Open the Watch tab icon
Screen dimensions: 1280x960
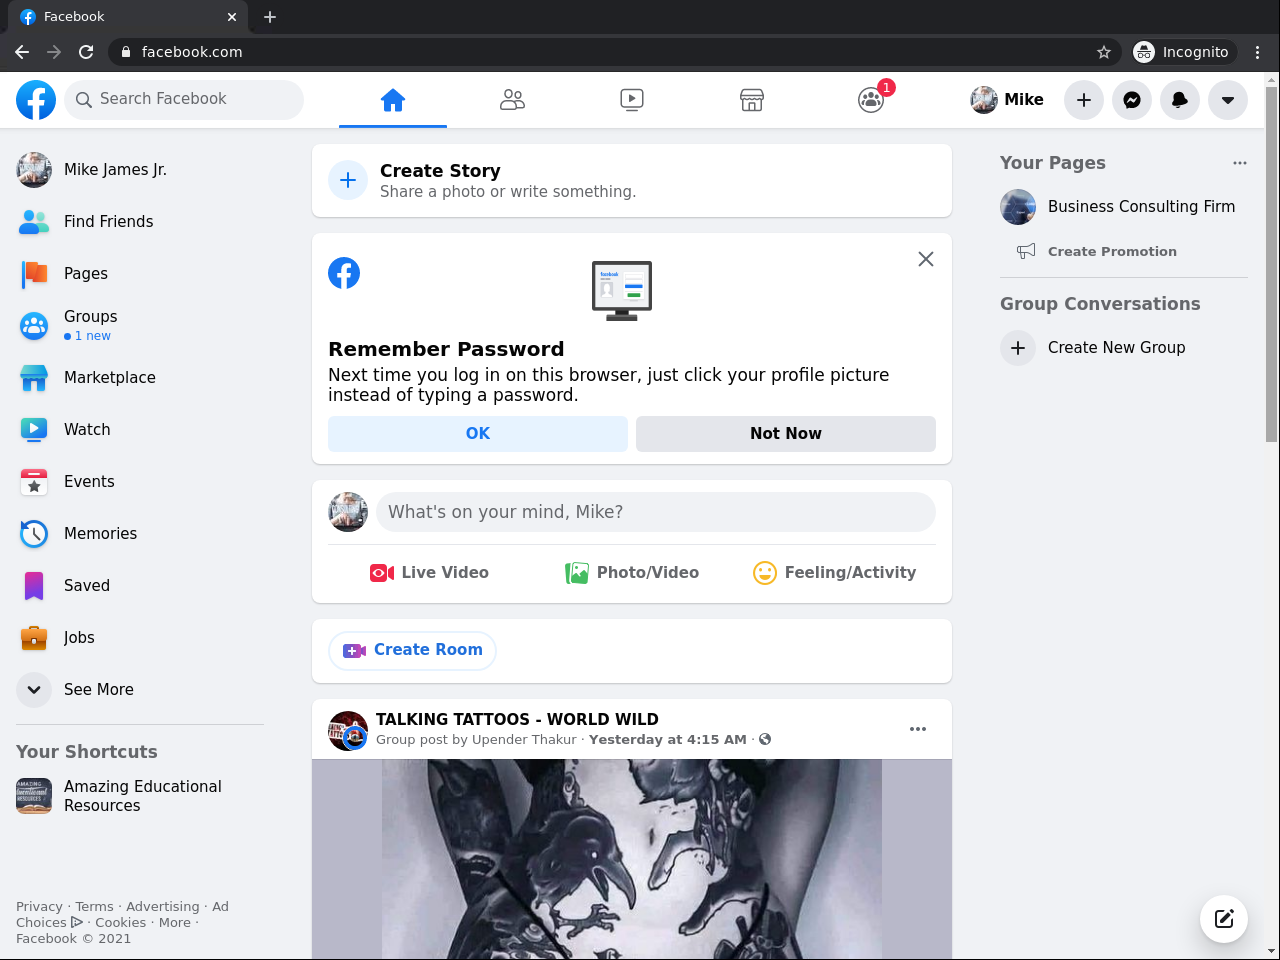pos(632,100)
